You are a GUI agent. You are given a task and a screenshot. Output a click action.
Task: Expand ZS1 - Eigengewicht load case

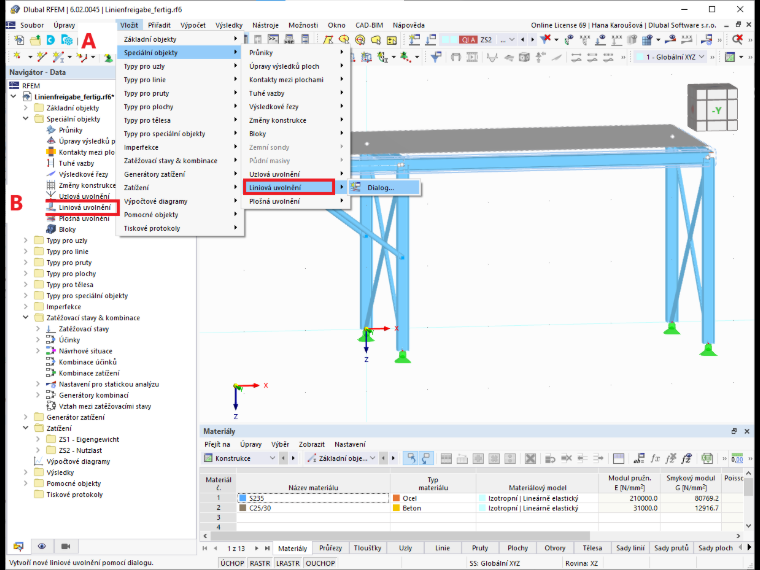point(38,439)
